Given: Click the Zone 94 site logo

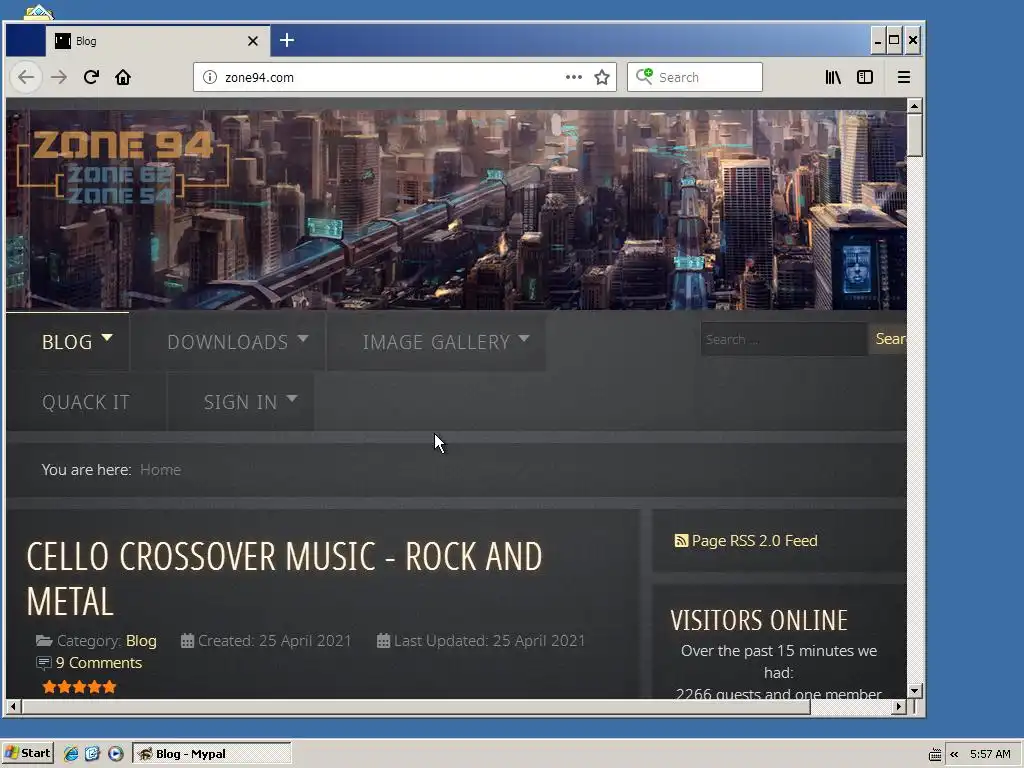Looking at the screenshot, I should point(123,168).
